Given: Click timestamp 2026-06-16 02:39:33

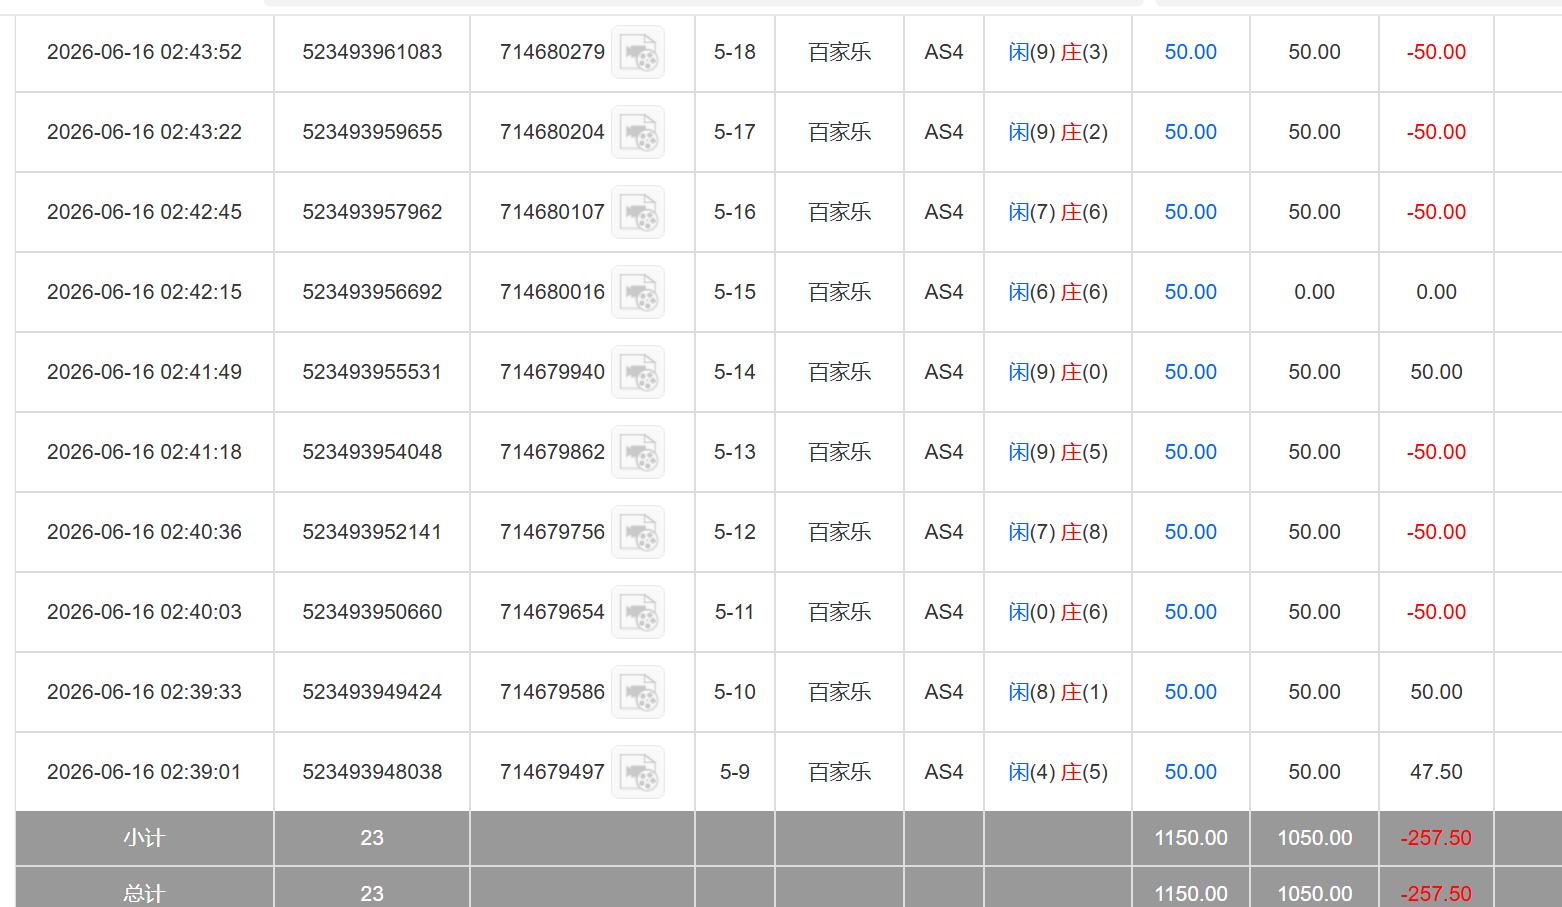Looking at the screenshot, I should pyautogui.click(x=144, y=692).
